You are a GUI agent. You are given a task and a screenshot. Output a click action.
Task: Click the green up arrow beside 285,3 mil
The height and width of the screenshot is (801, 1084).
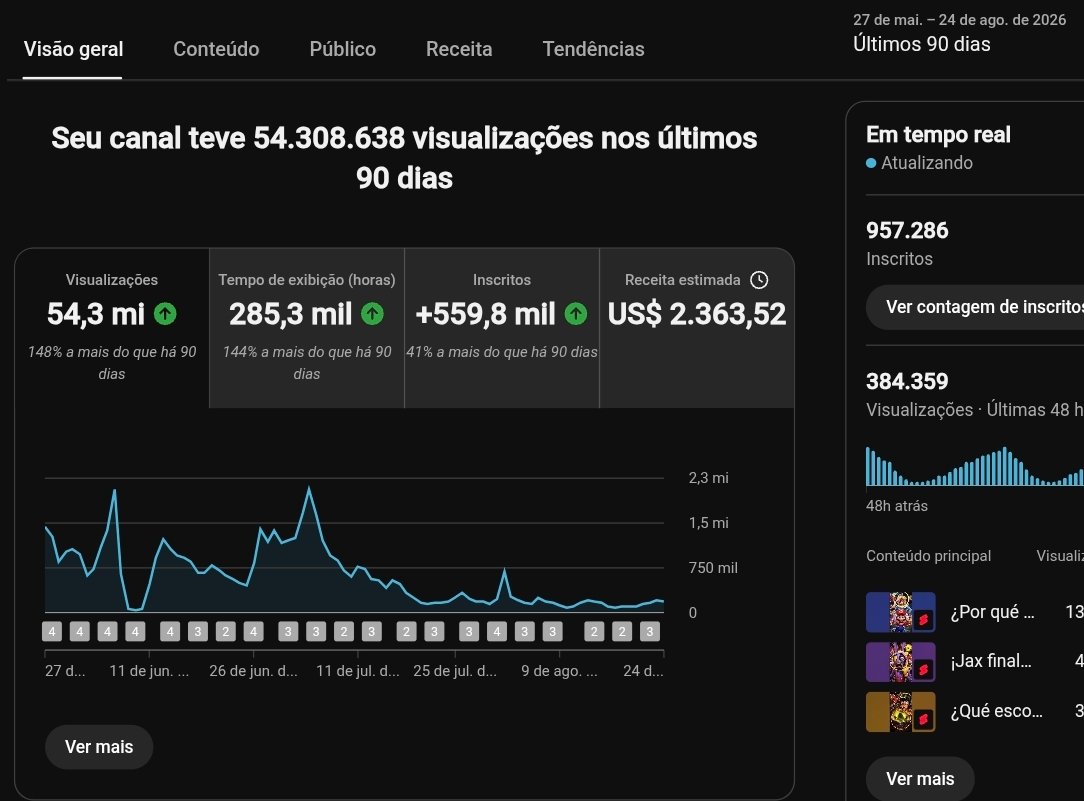tap(372, 314)
